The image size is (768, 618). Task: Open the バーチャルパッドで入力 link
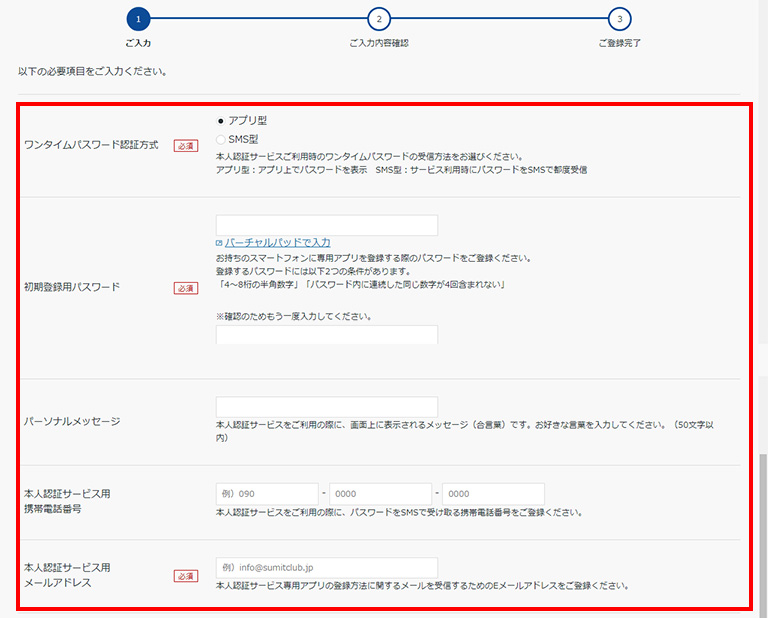coord(277,243)
